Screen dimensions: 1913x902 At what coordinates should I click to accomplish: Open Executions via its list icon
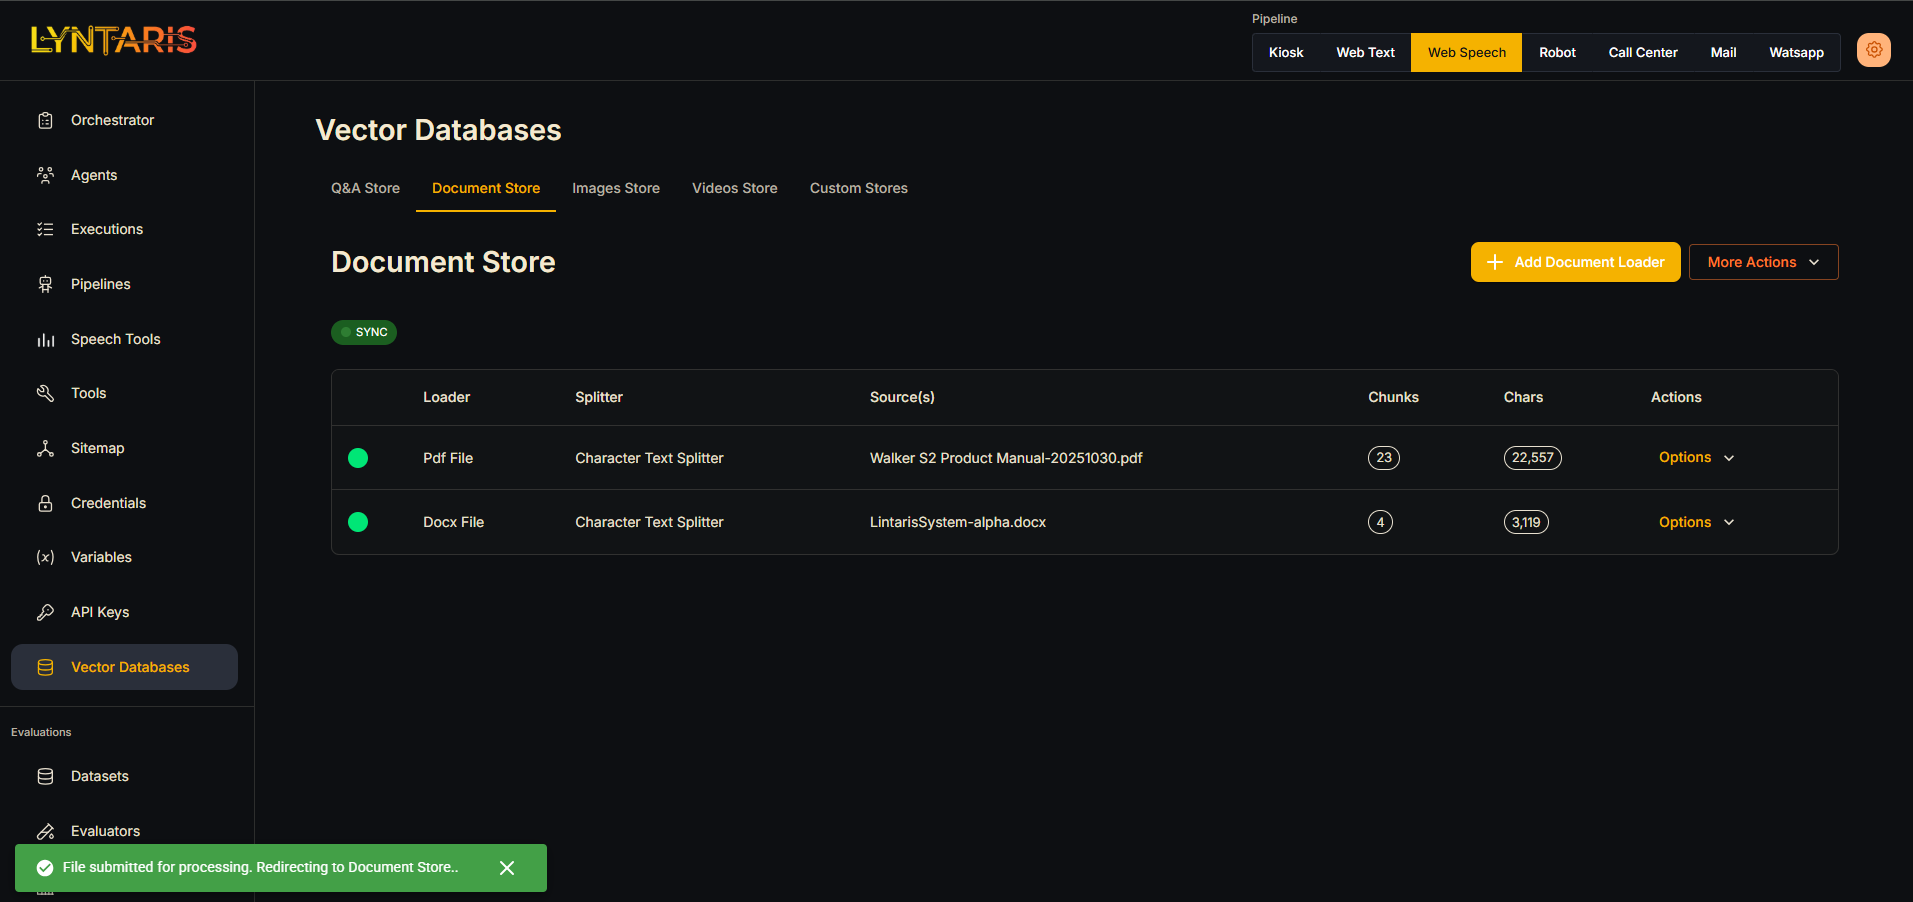(x=45, y=229)
